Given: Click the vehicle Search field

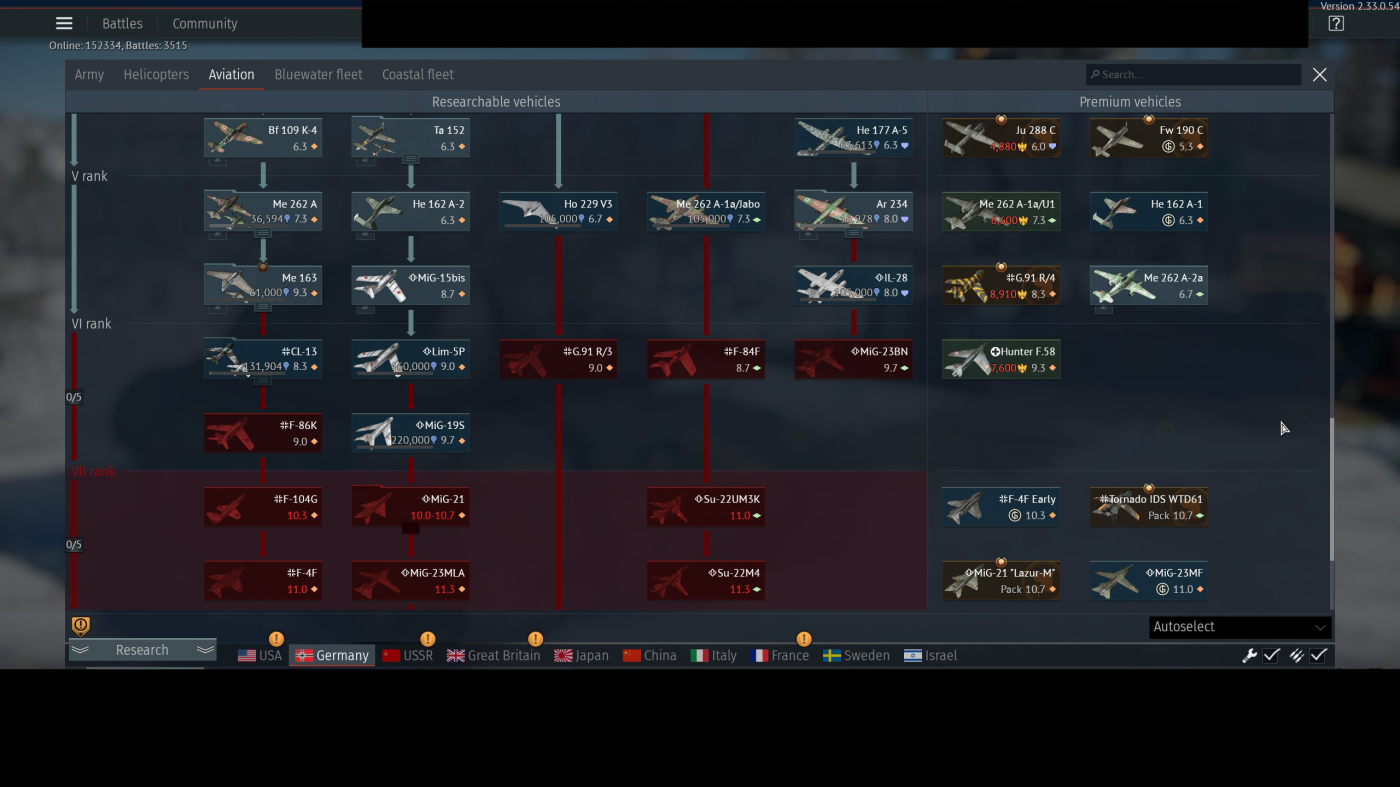Looking at the screenshot, I should coord(1194,75).
